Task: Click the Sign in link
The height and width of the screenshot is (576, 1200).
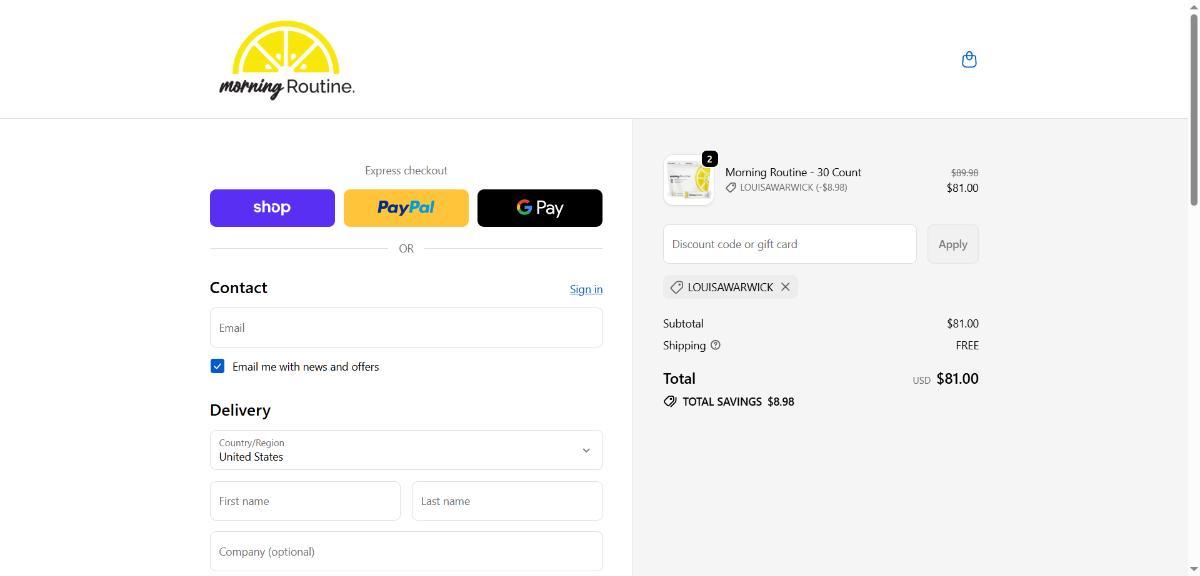Action: pyautogui.click(x=586, y=289)
